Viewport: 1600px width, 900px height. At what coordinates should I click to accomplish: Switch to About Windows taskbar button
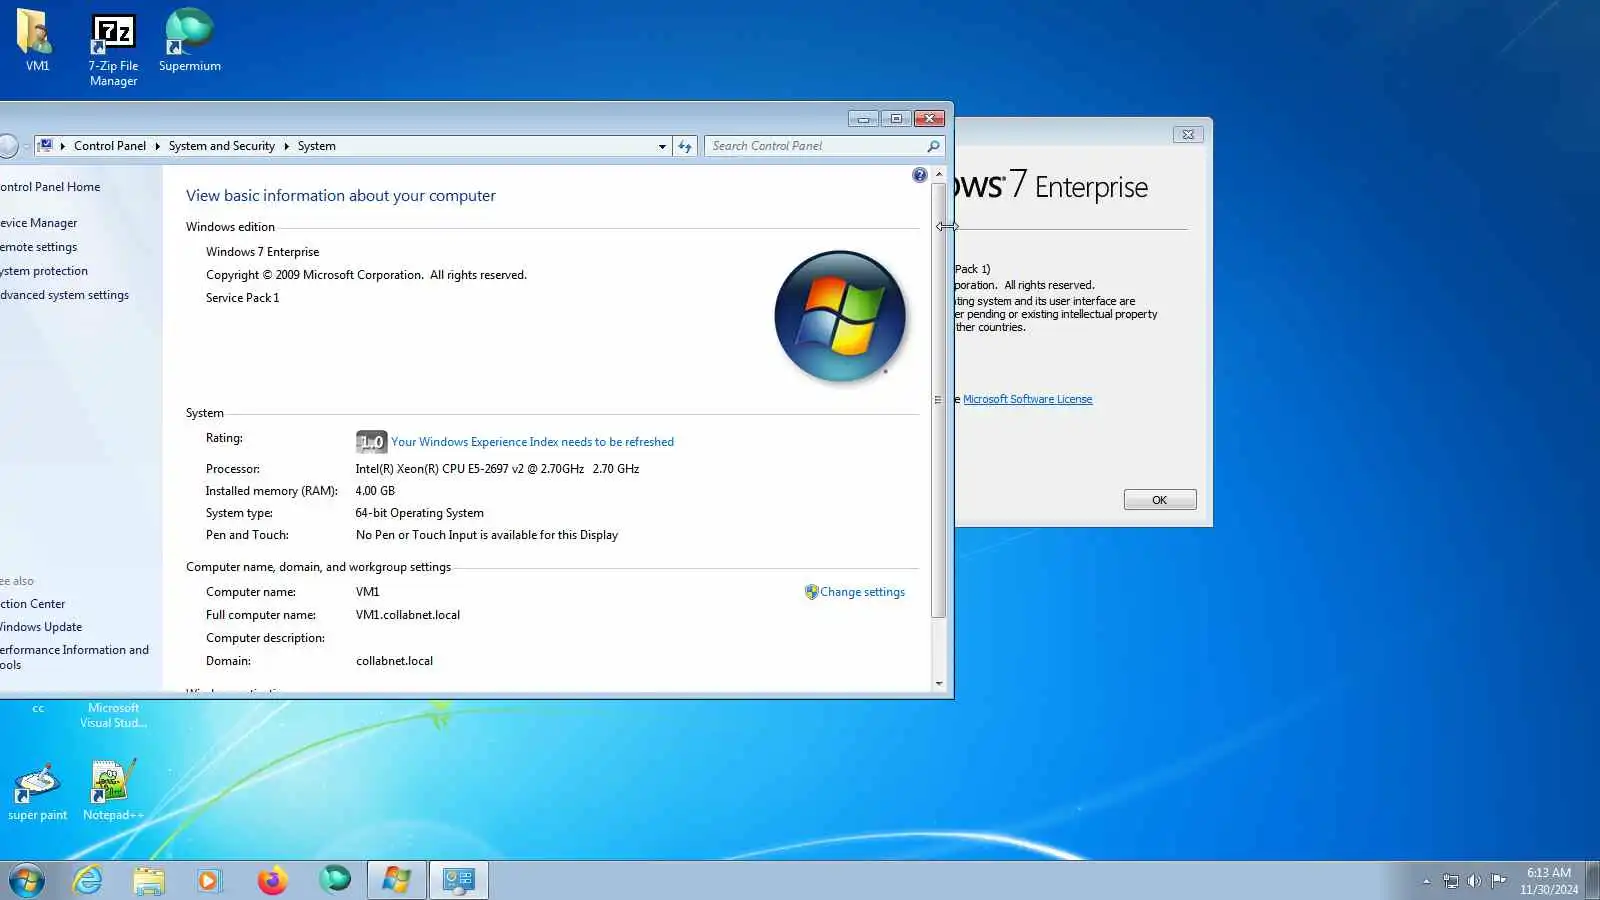pos(397,880)
